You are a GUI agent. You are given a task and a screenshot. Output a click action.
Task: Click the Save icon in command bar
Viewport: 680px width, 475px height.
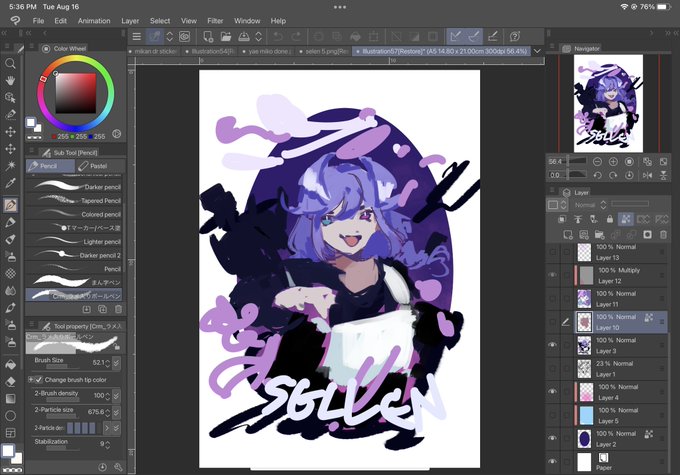pos(244,37)
